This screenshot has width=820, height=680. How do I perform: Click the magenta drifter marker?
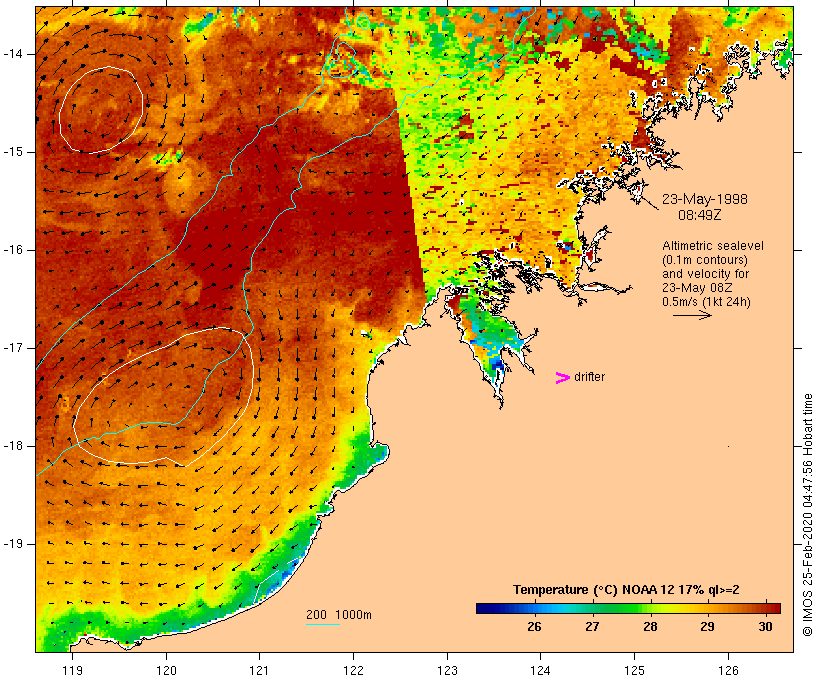[x=562, y=378]
